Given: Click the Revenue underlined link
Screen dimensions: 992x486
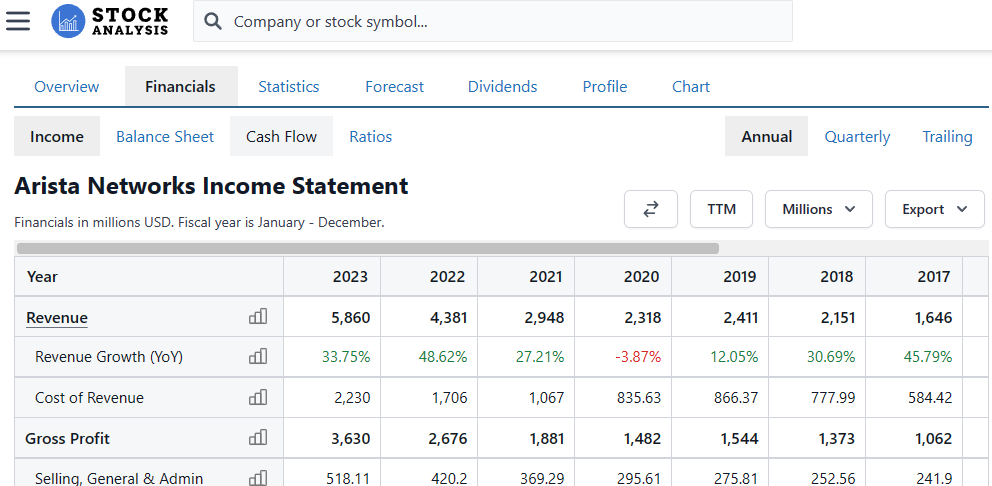Looking at the screenshot, I should (57, 317).
